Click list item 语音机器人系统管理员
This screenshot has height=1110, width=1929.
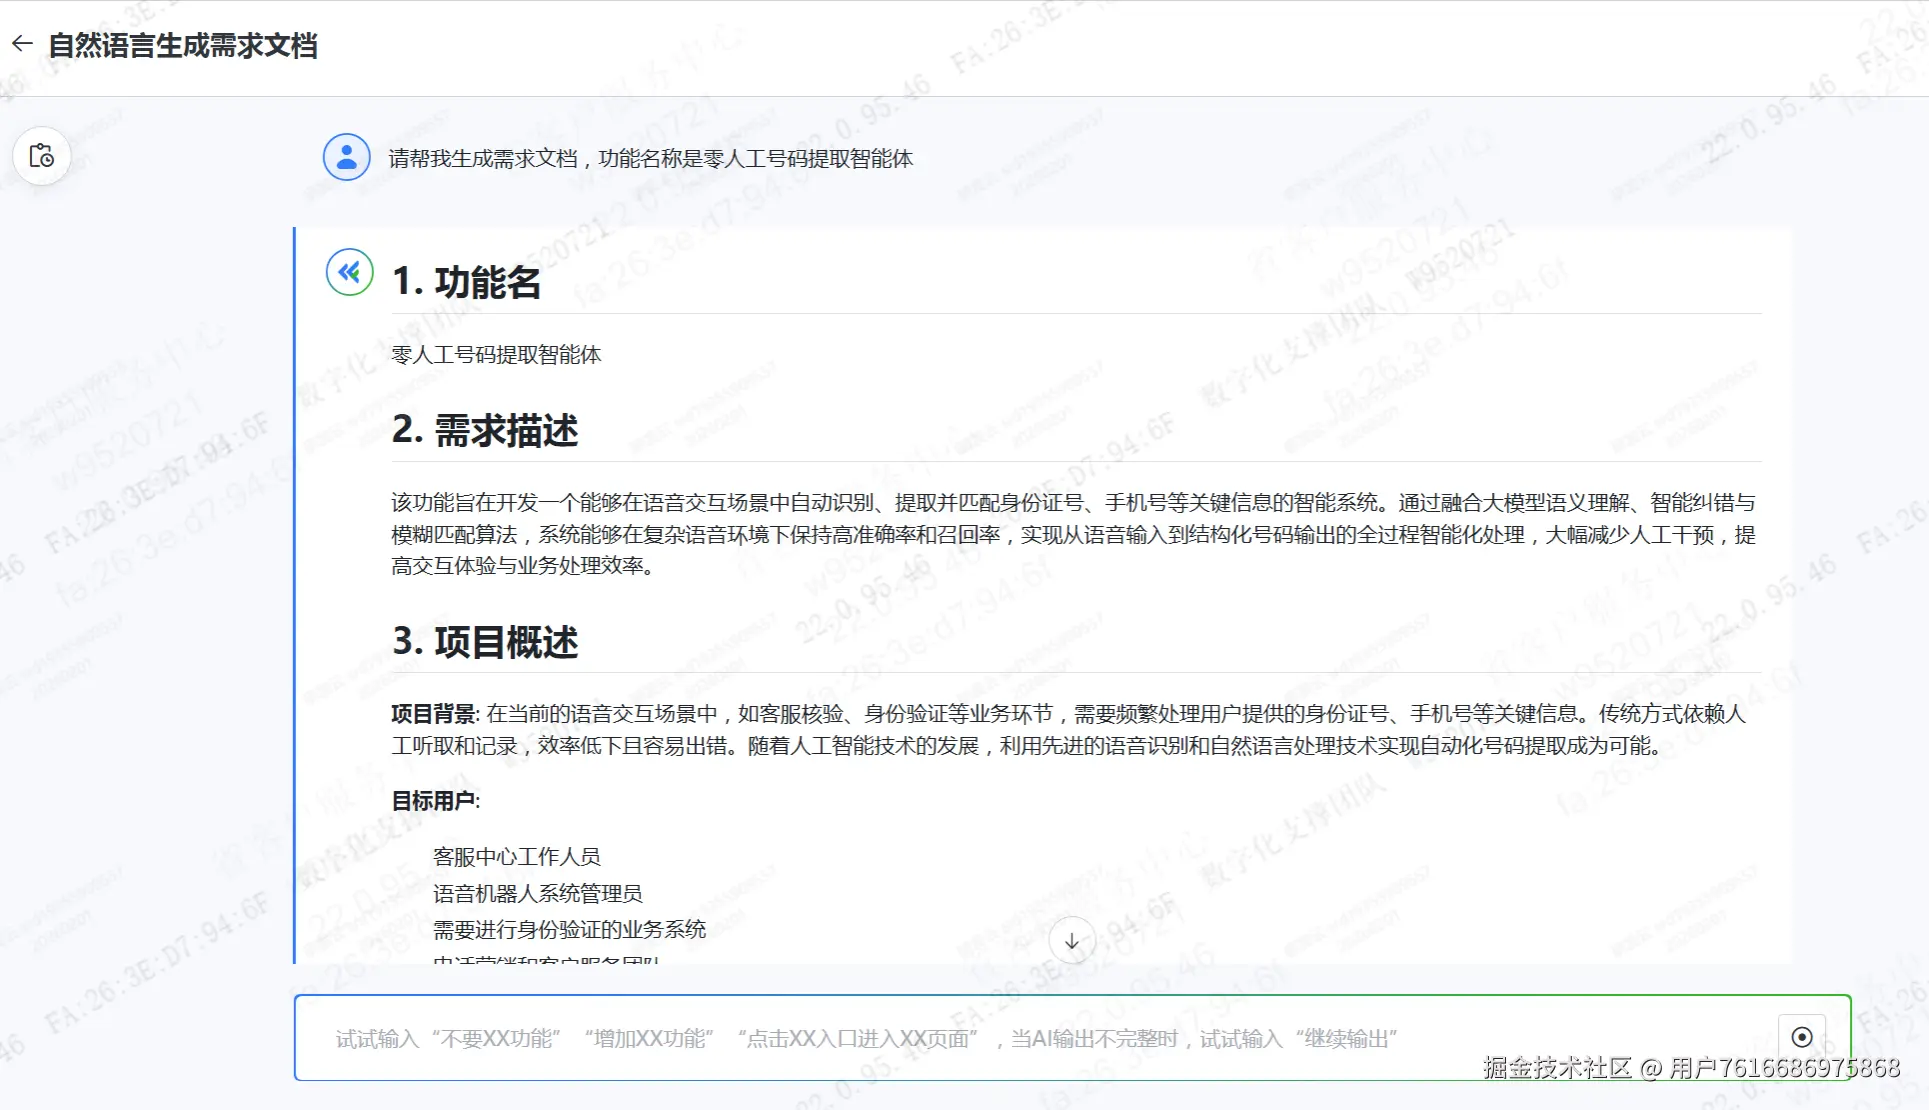pos(537,893)
